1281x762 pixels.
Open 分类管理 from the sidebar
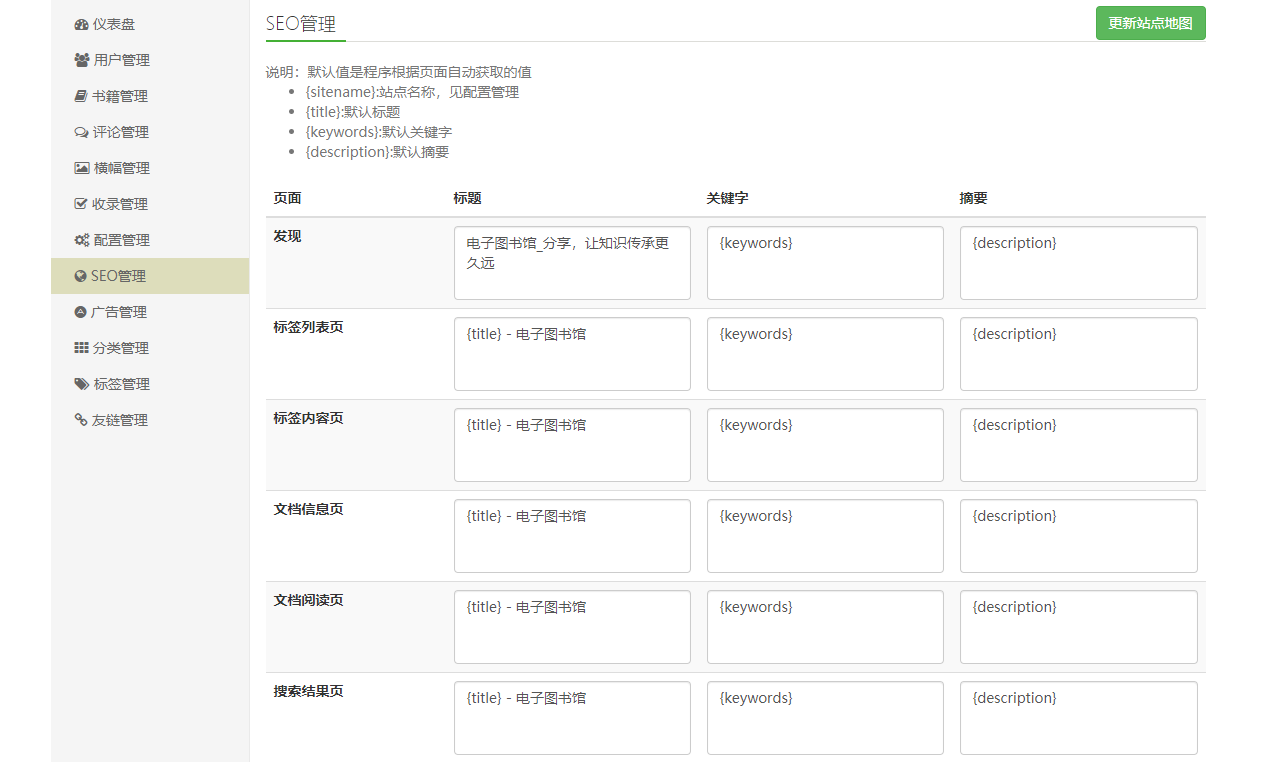150,348
